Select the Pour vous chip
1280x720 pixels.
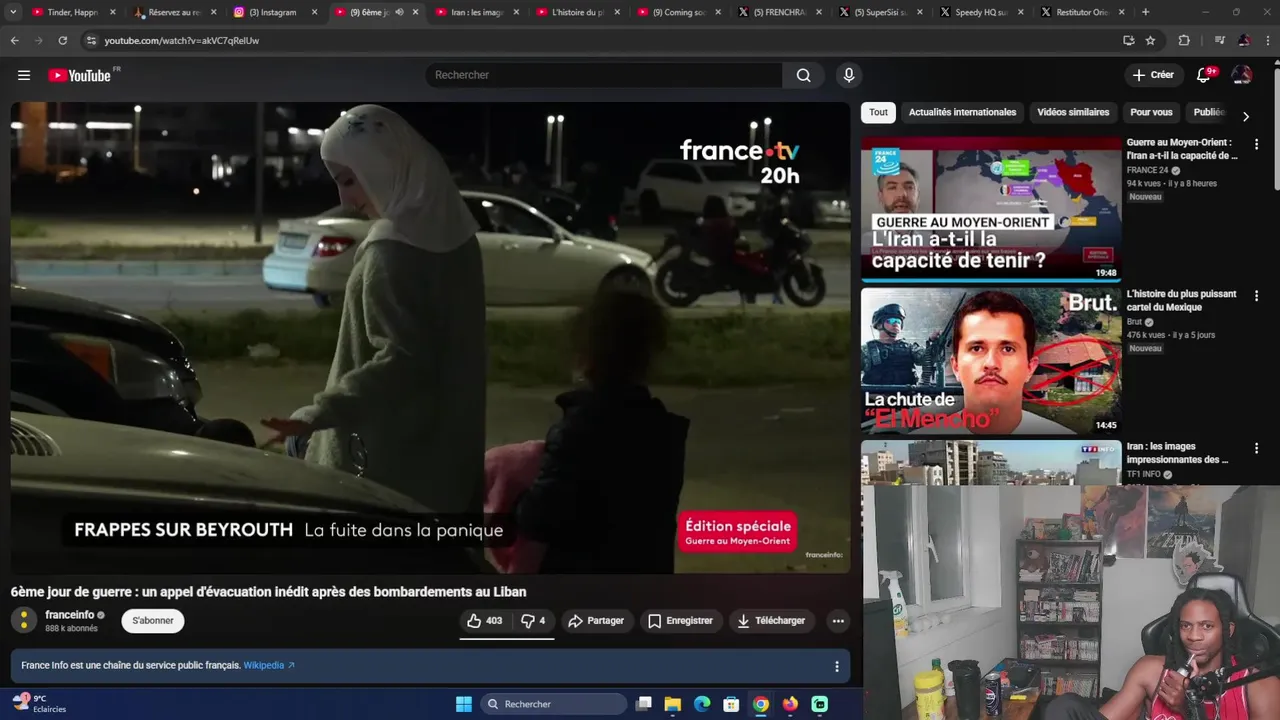pyautogui.click(x=1151, y=112)
